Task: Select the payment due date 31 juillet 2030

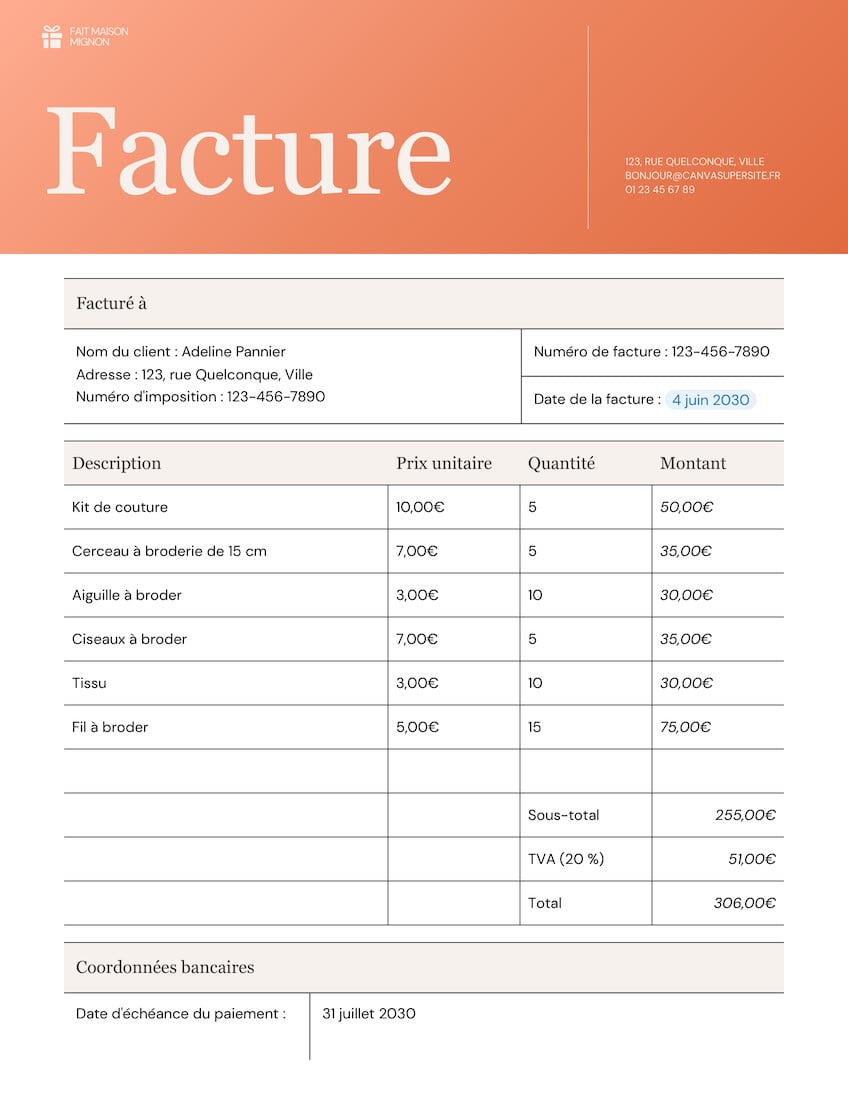Action: (x=369, y=1014)
